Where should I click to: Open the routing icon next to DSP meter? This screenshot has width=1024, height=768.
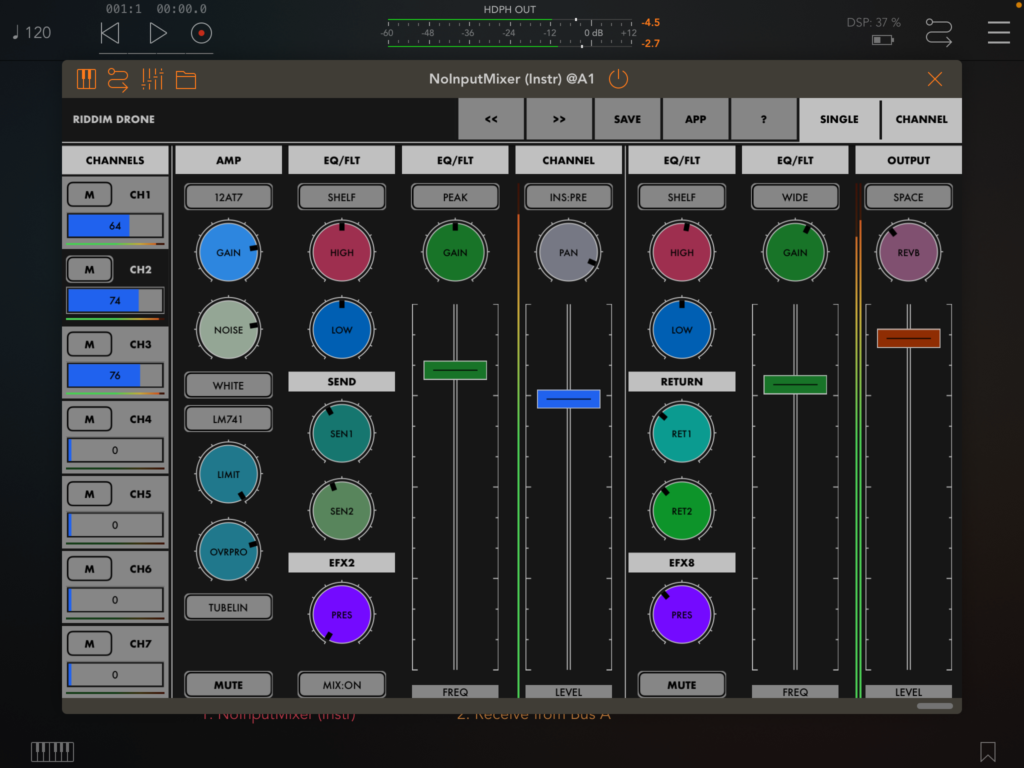coord(938,32)
